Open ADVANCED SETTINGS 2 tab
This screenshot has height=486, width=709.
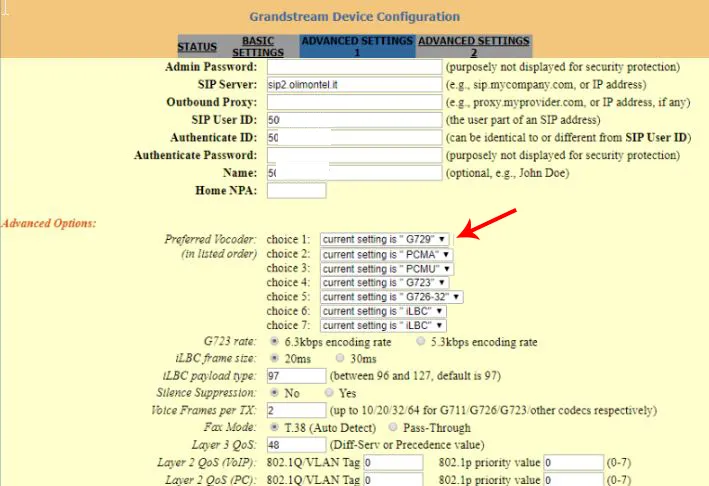coord(473,47)
